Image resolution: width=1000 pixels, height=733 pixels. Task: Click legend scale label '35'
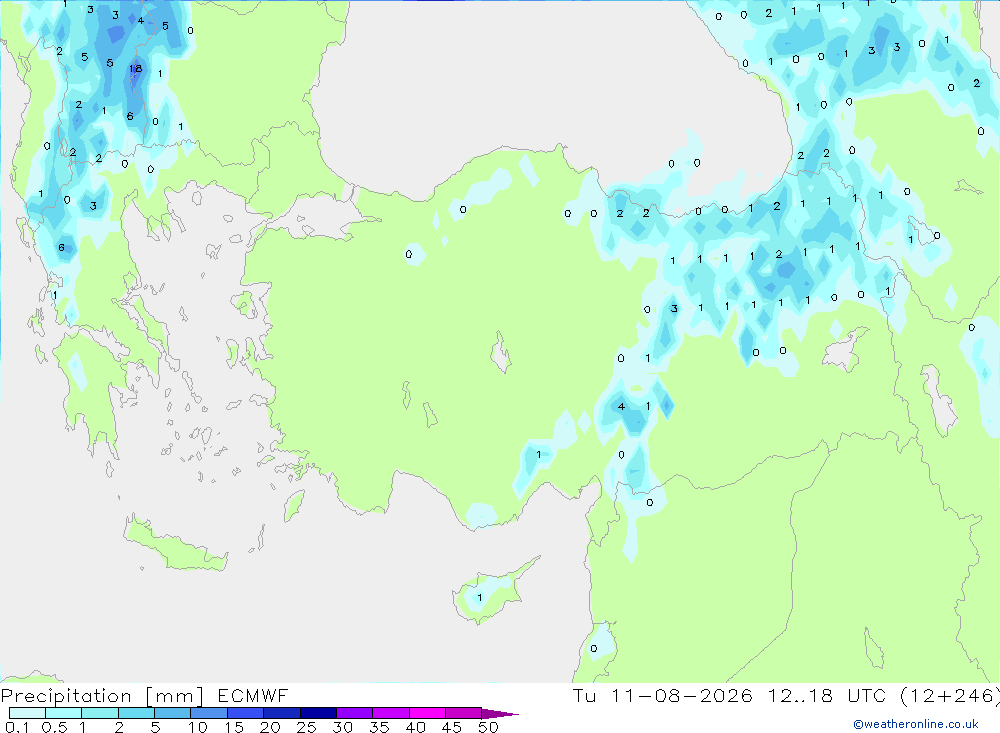(379, 727)
